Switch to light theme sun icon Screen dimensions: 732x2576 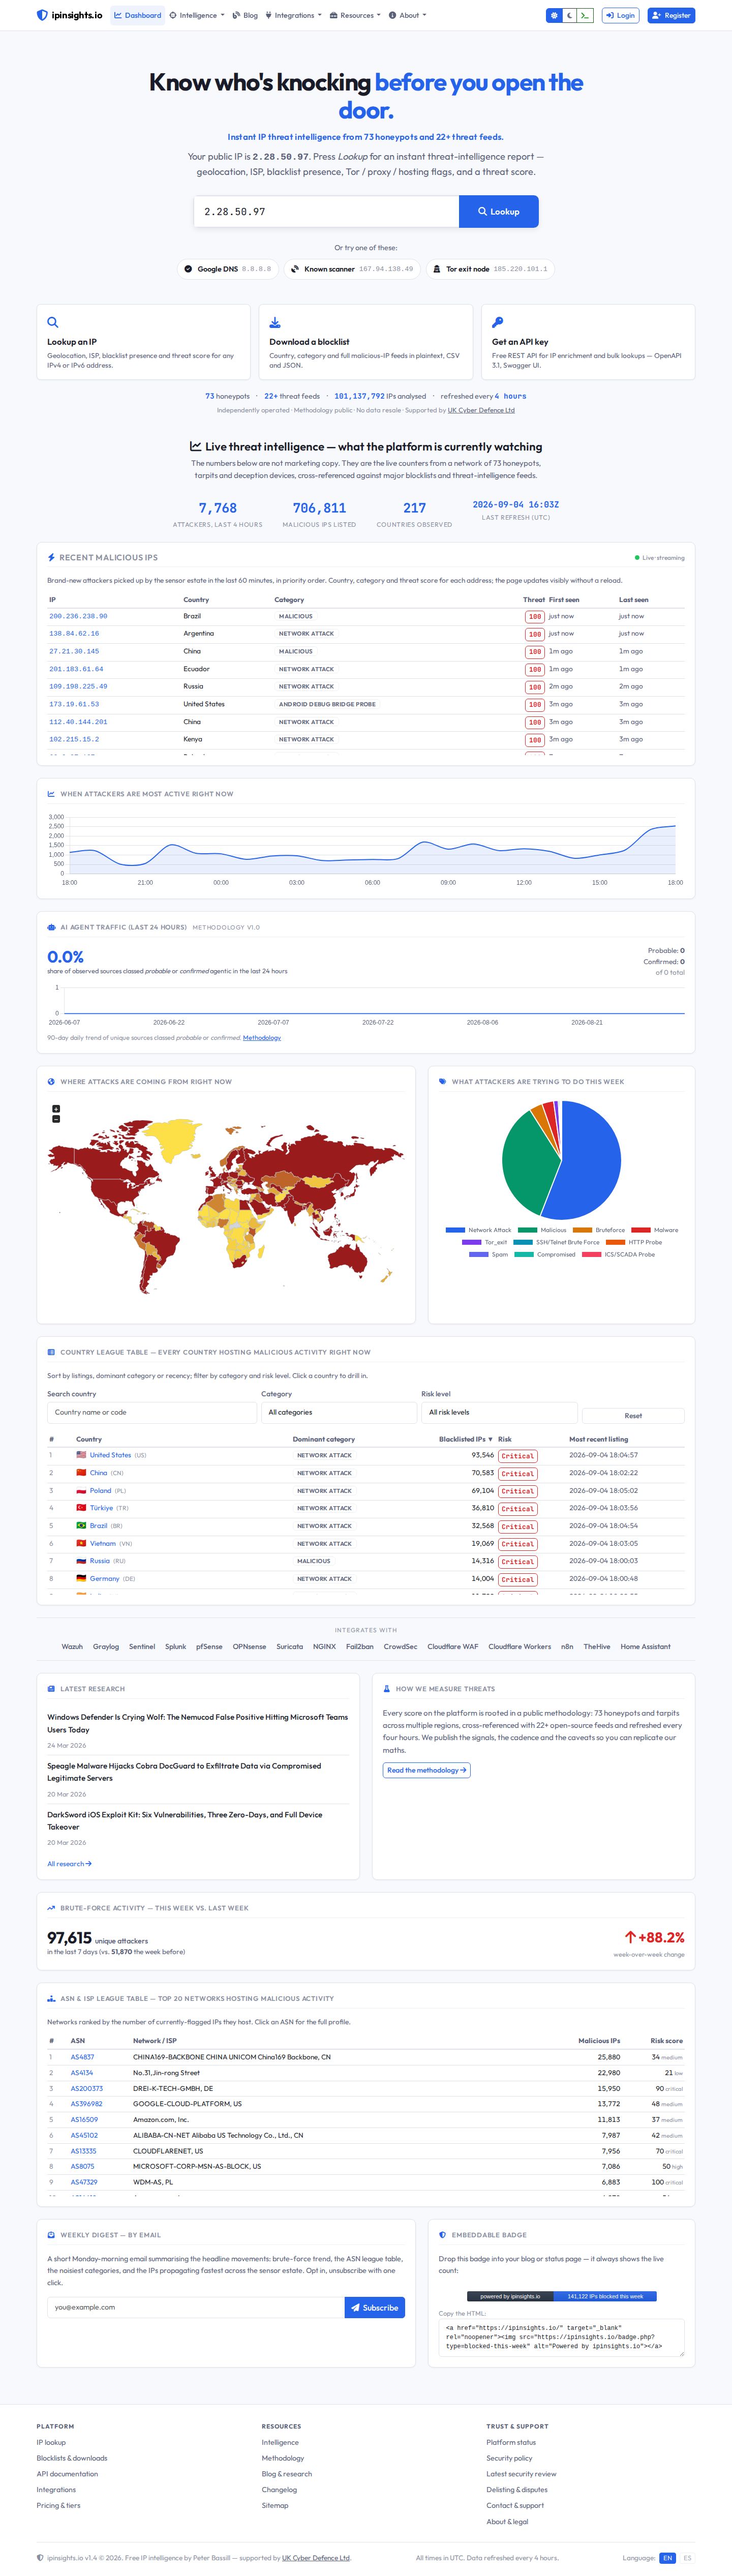point(554,15)
